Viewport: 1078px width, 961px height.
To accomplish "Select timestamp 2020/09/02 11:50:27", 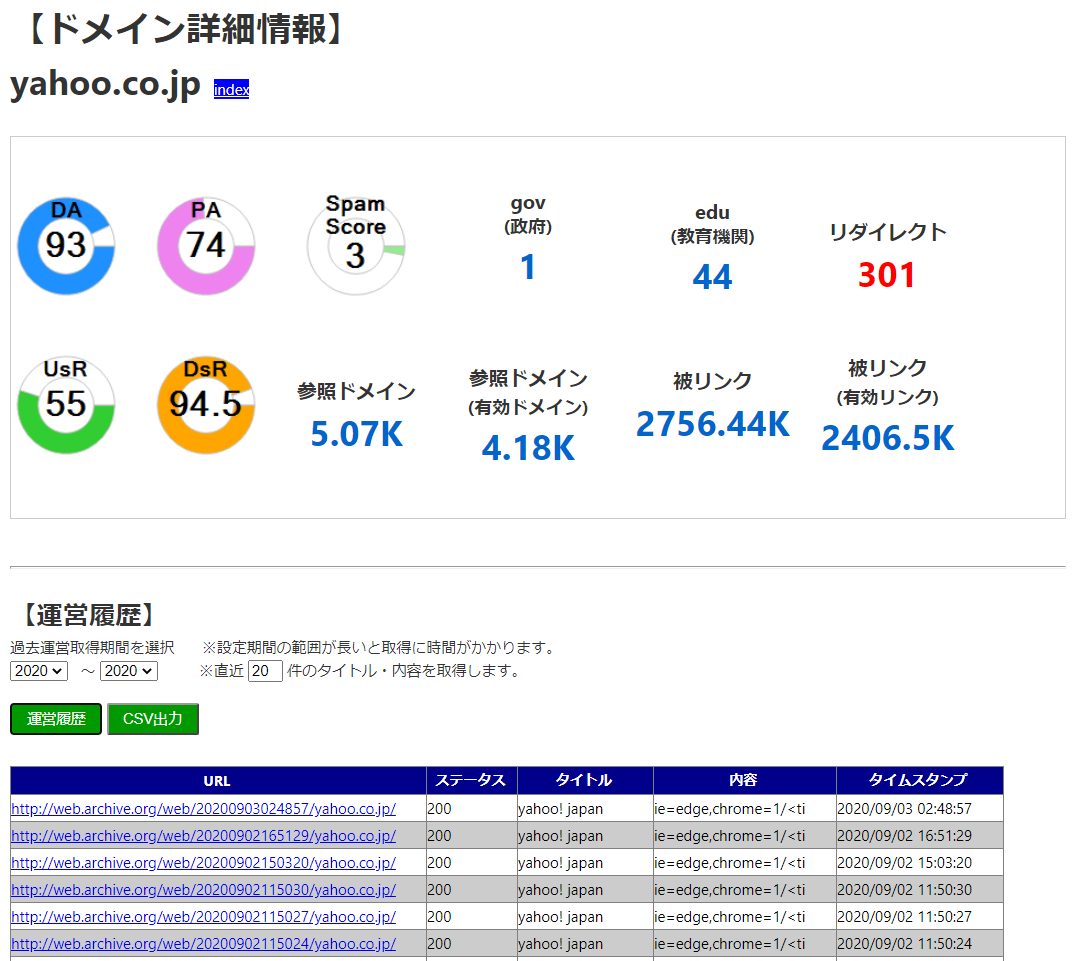I will click(905, 917).
